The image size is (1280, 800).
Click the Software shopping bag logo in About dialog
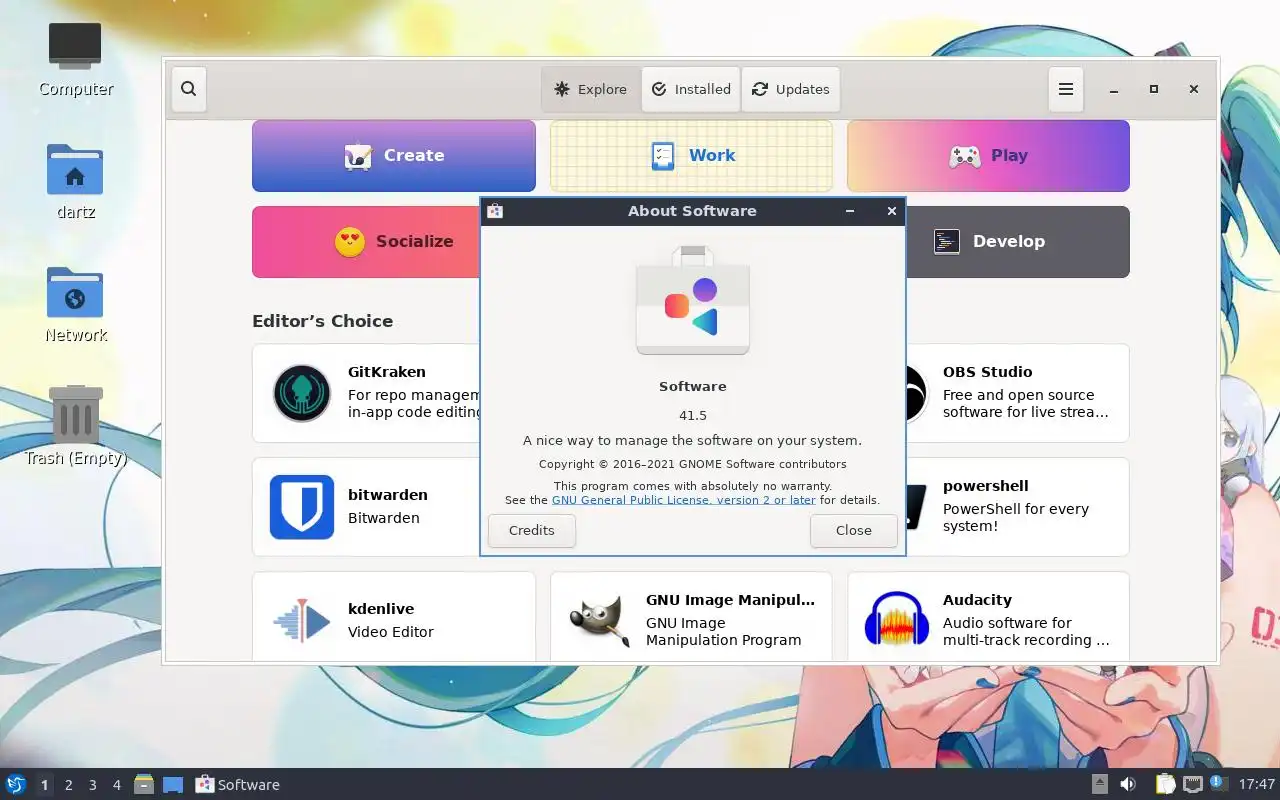click(693, 300)
